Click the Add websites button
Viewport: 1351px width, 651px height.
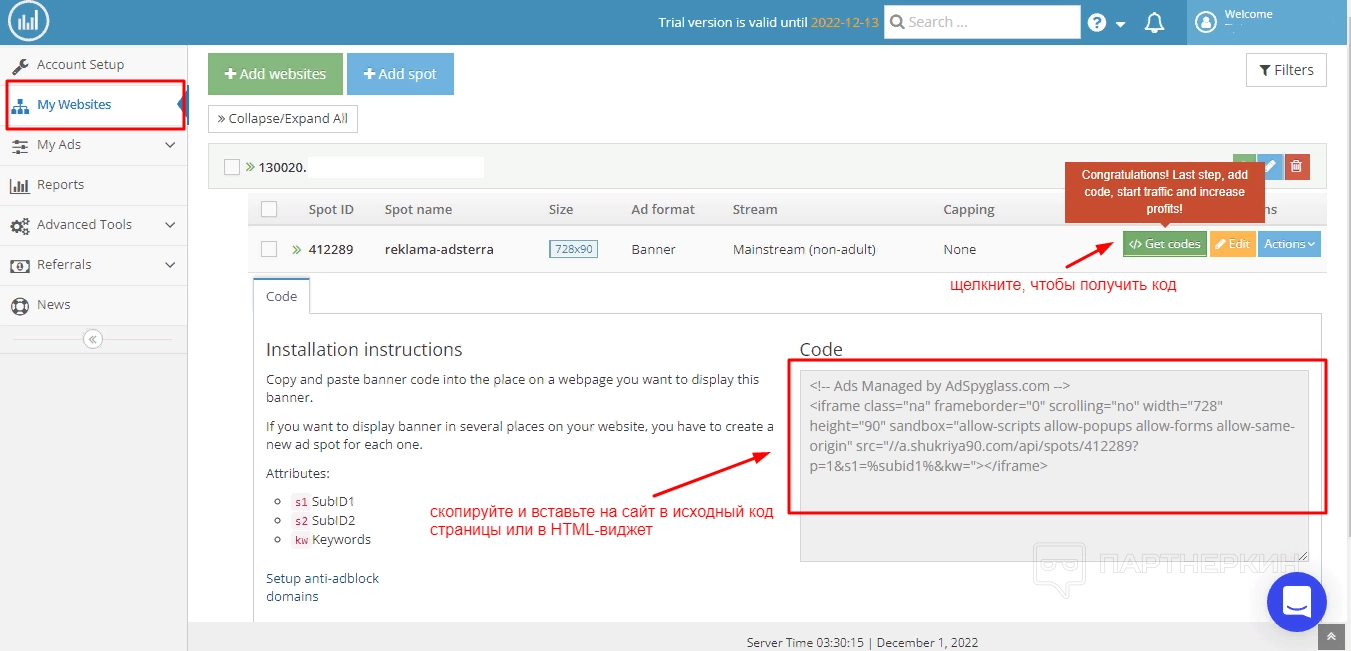275,74
